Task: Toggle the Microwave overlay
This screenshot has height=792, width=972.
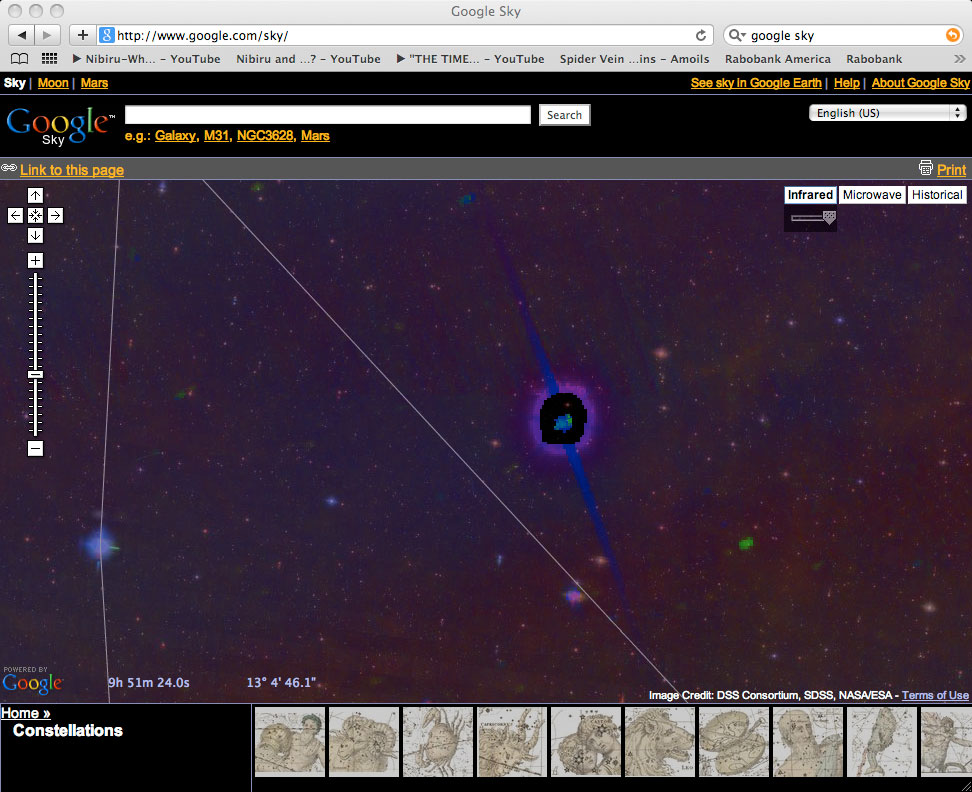Action: 872,195
